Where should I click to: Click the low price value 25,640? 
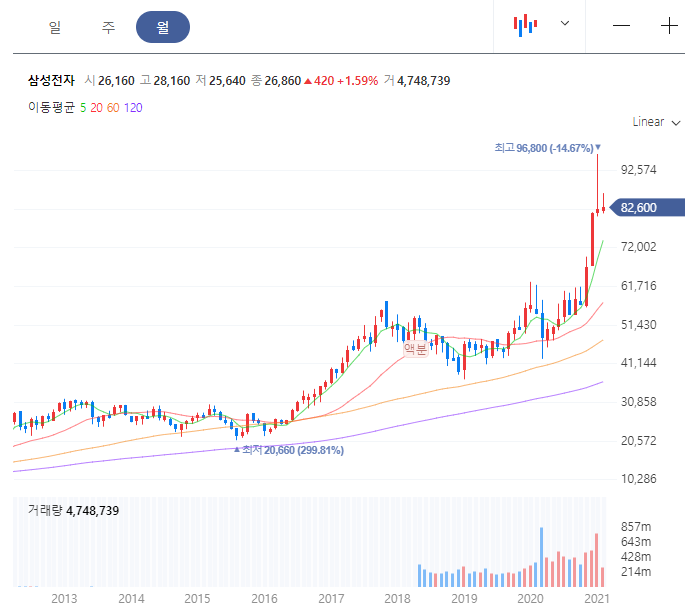pos(227,81)
